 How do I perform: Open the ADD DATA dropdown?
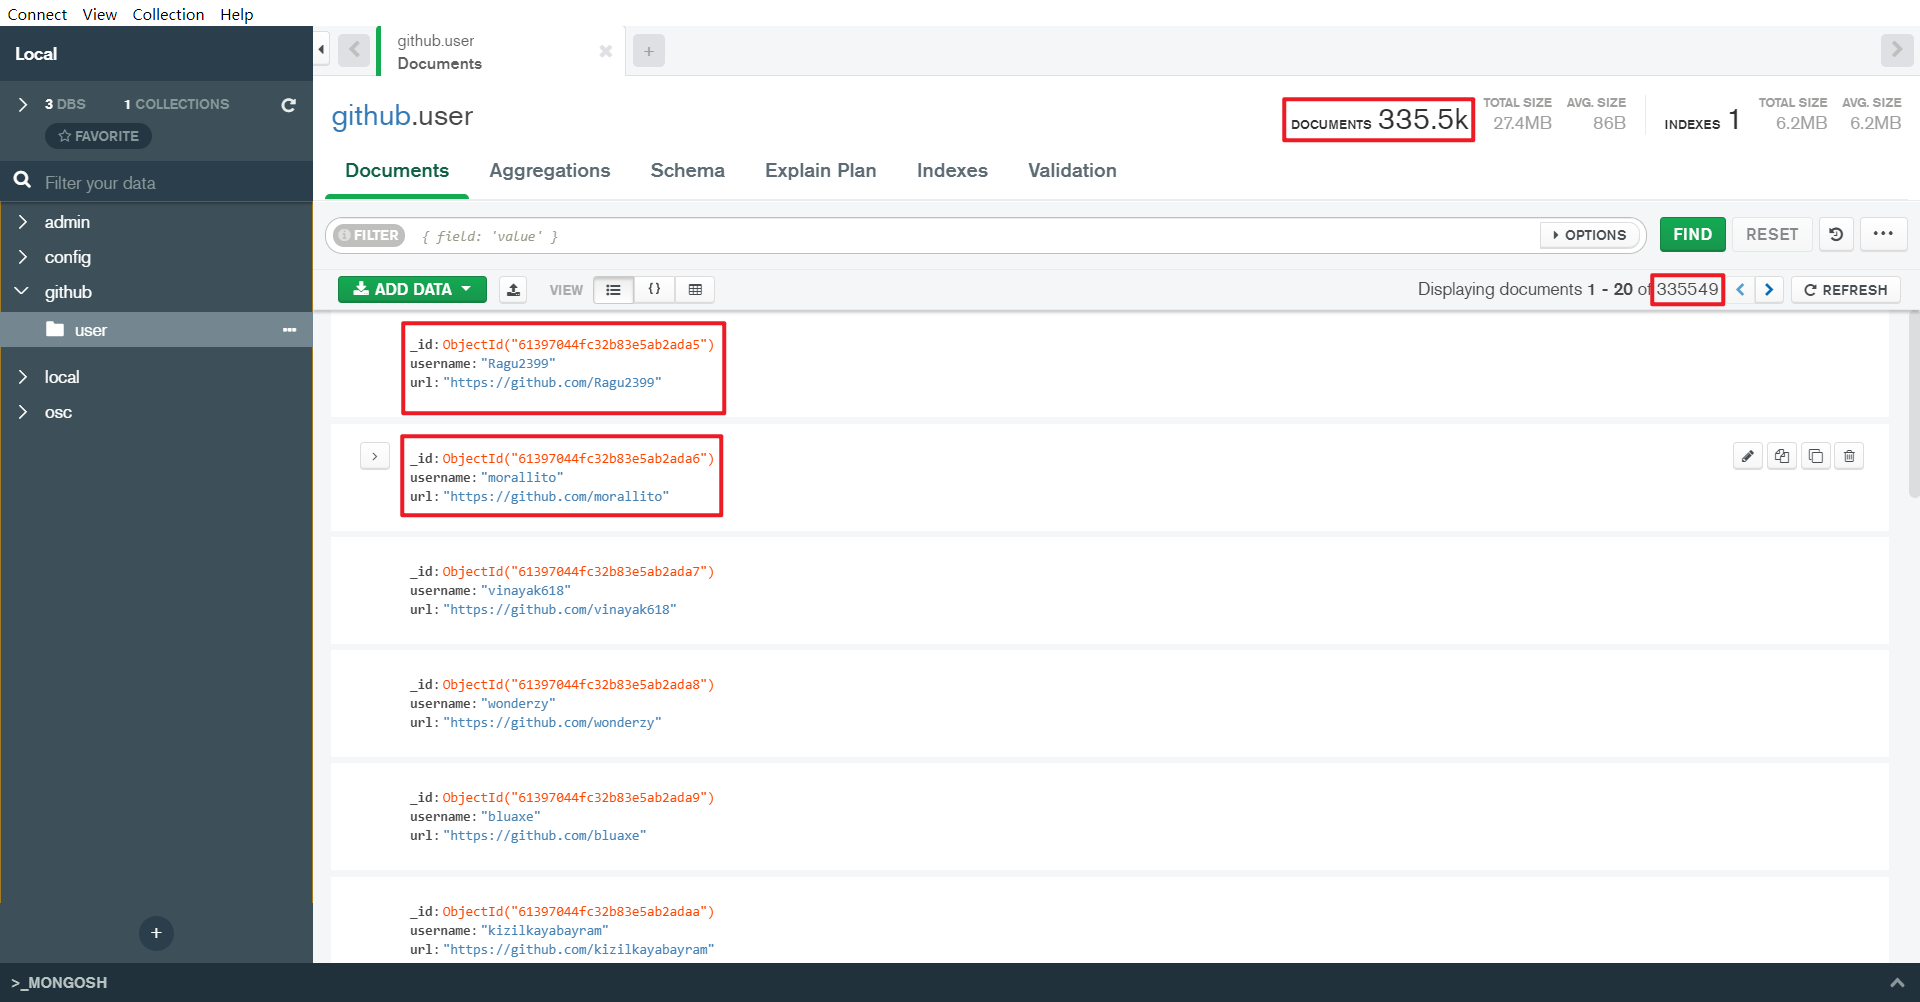coord(412,289)
